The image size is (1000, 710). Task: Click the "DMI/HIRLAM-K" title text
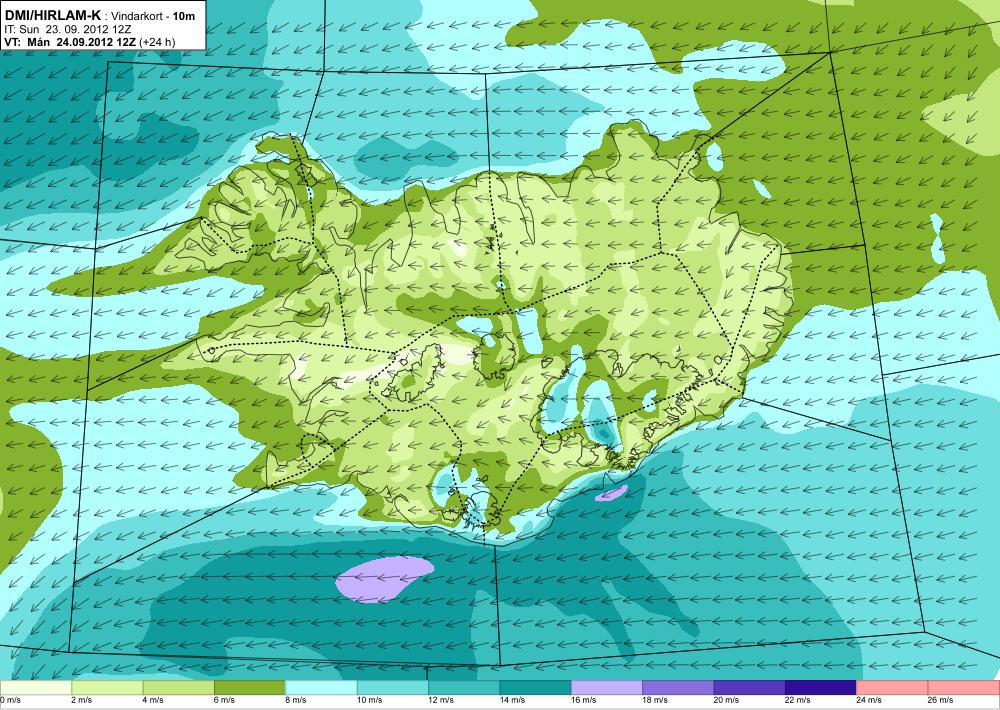pos(53,15)
